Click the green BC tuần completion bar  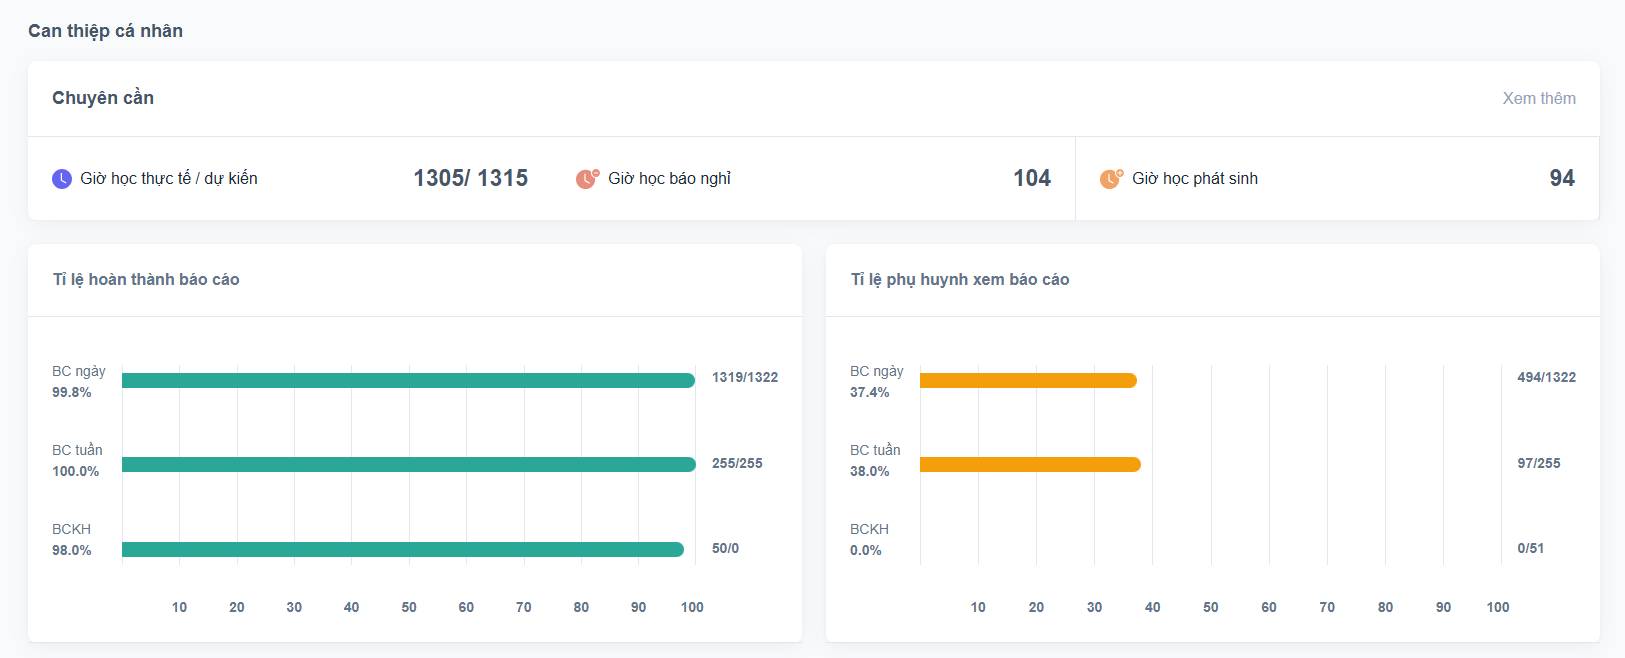pos(408,464)
